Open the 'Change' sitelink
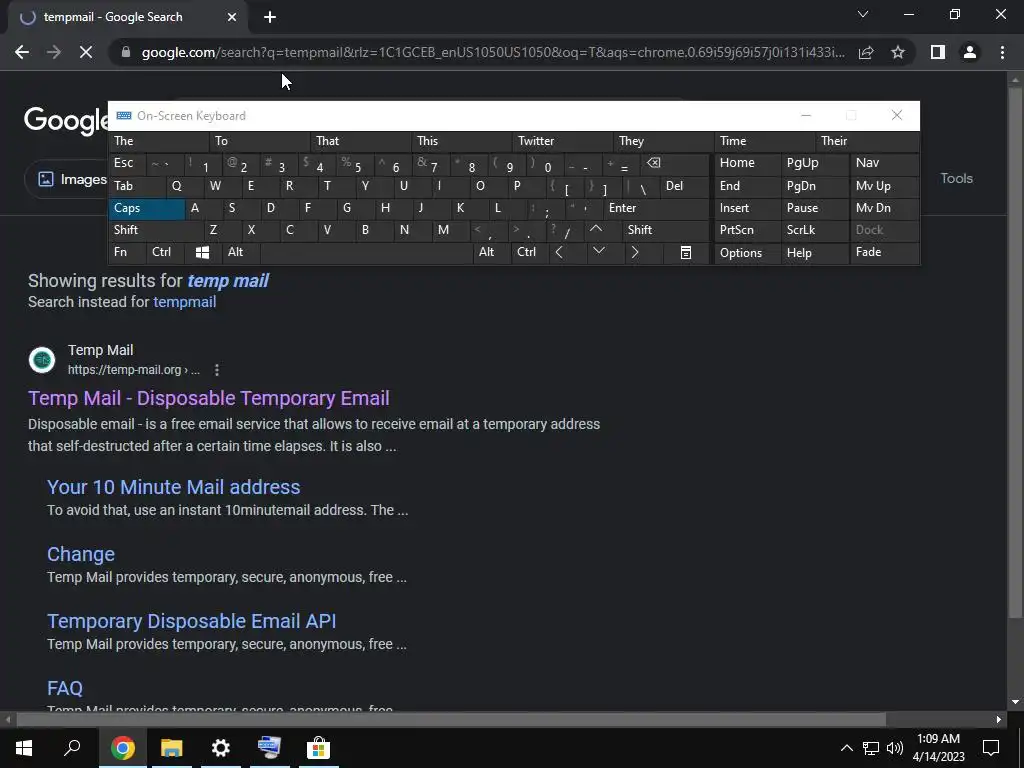The height and width of the screenshot is (768, 1024). [x=81, y=554]
